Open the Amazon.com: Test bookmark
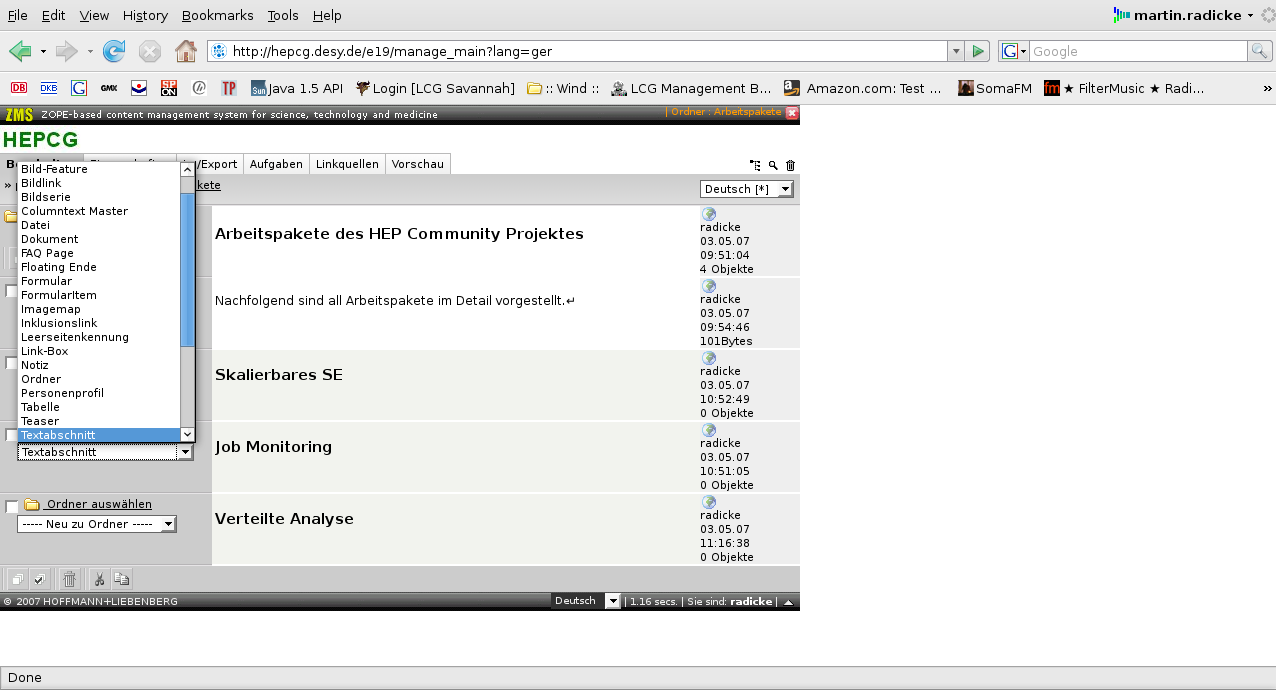 pos(863,88)
